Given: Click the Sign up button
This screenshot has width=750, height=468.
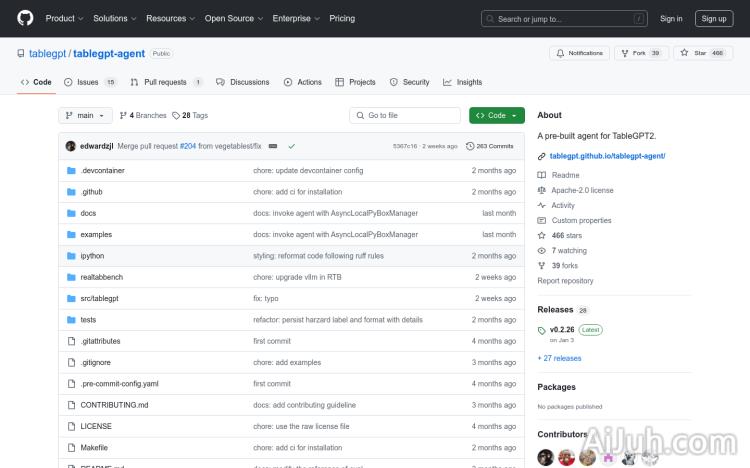Looking at the screenshot, I should 714,18.
